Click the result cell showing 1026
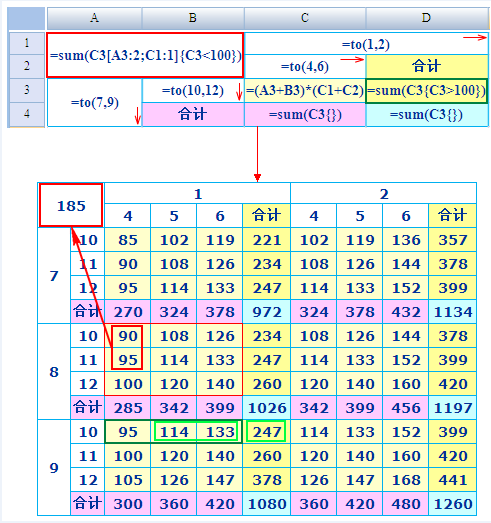Image resolution: width=491 pixels, height=523 pixels. [x=267, y=408]
